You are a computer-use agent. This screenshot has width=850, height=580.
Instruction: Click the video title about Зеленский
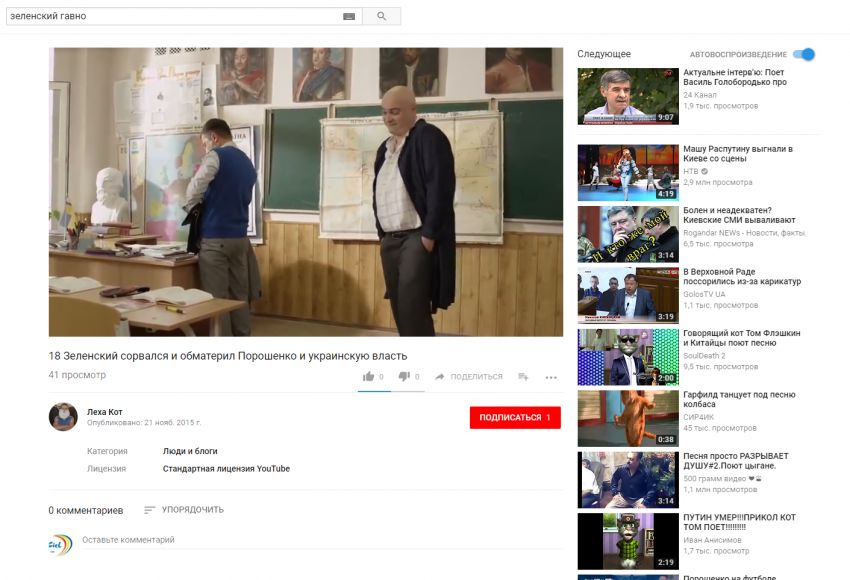coord(228,356)
